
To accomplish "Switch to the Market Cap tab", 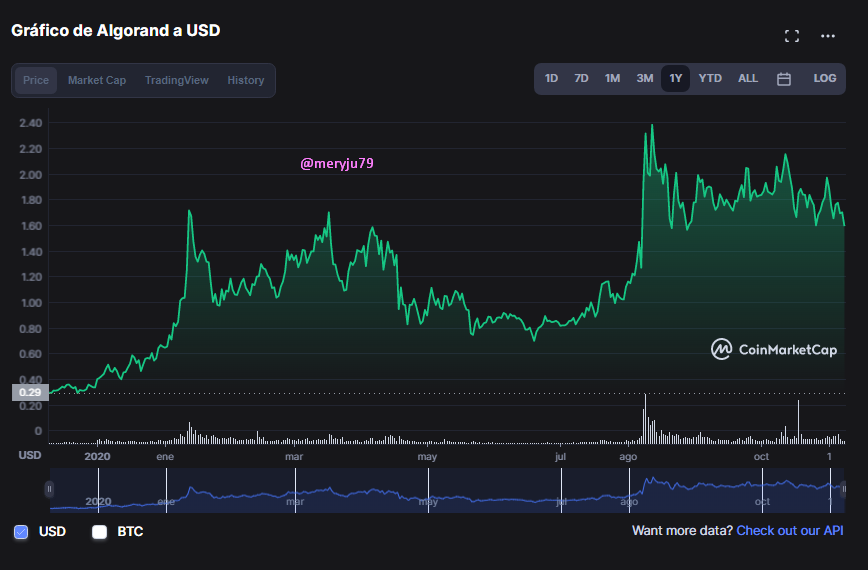I will click(97, 80).
